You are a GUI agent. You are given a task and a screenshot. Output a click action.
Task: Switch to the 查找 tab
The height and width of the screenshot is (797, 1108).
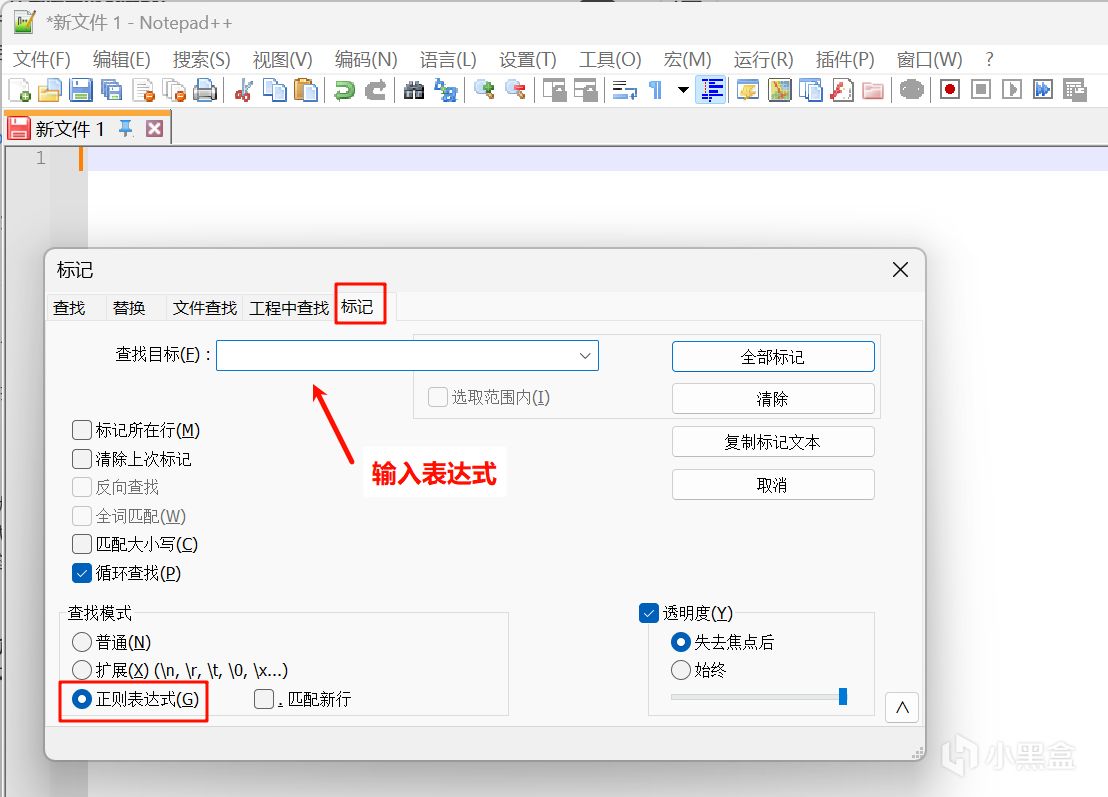pyautogui.click(x=69, y=308)
